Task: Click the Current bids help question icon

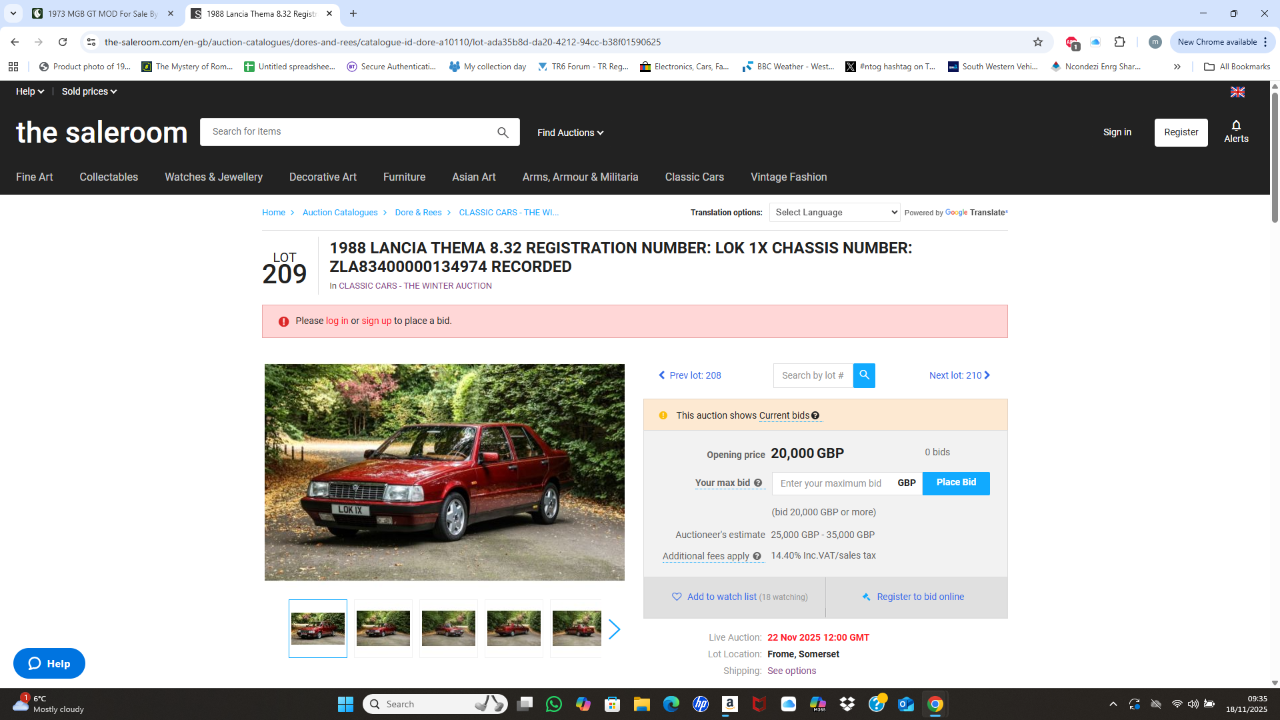Action: click(x=815, y=416)
